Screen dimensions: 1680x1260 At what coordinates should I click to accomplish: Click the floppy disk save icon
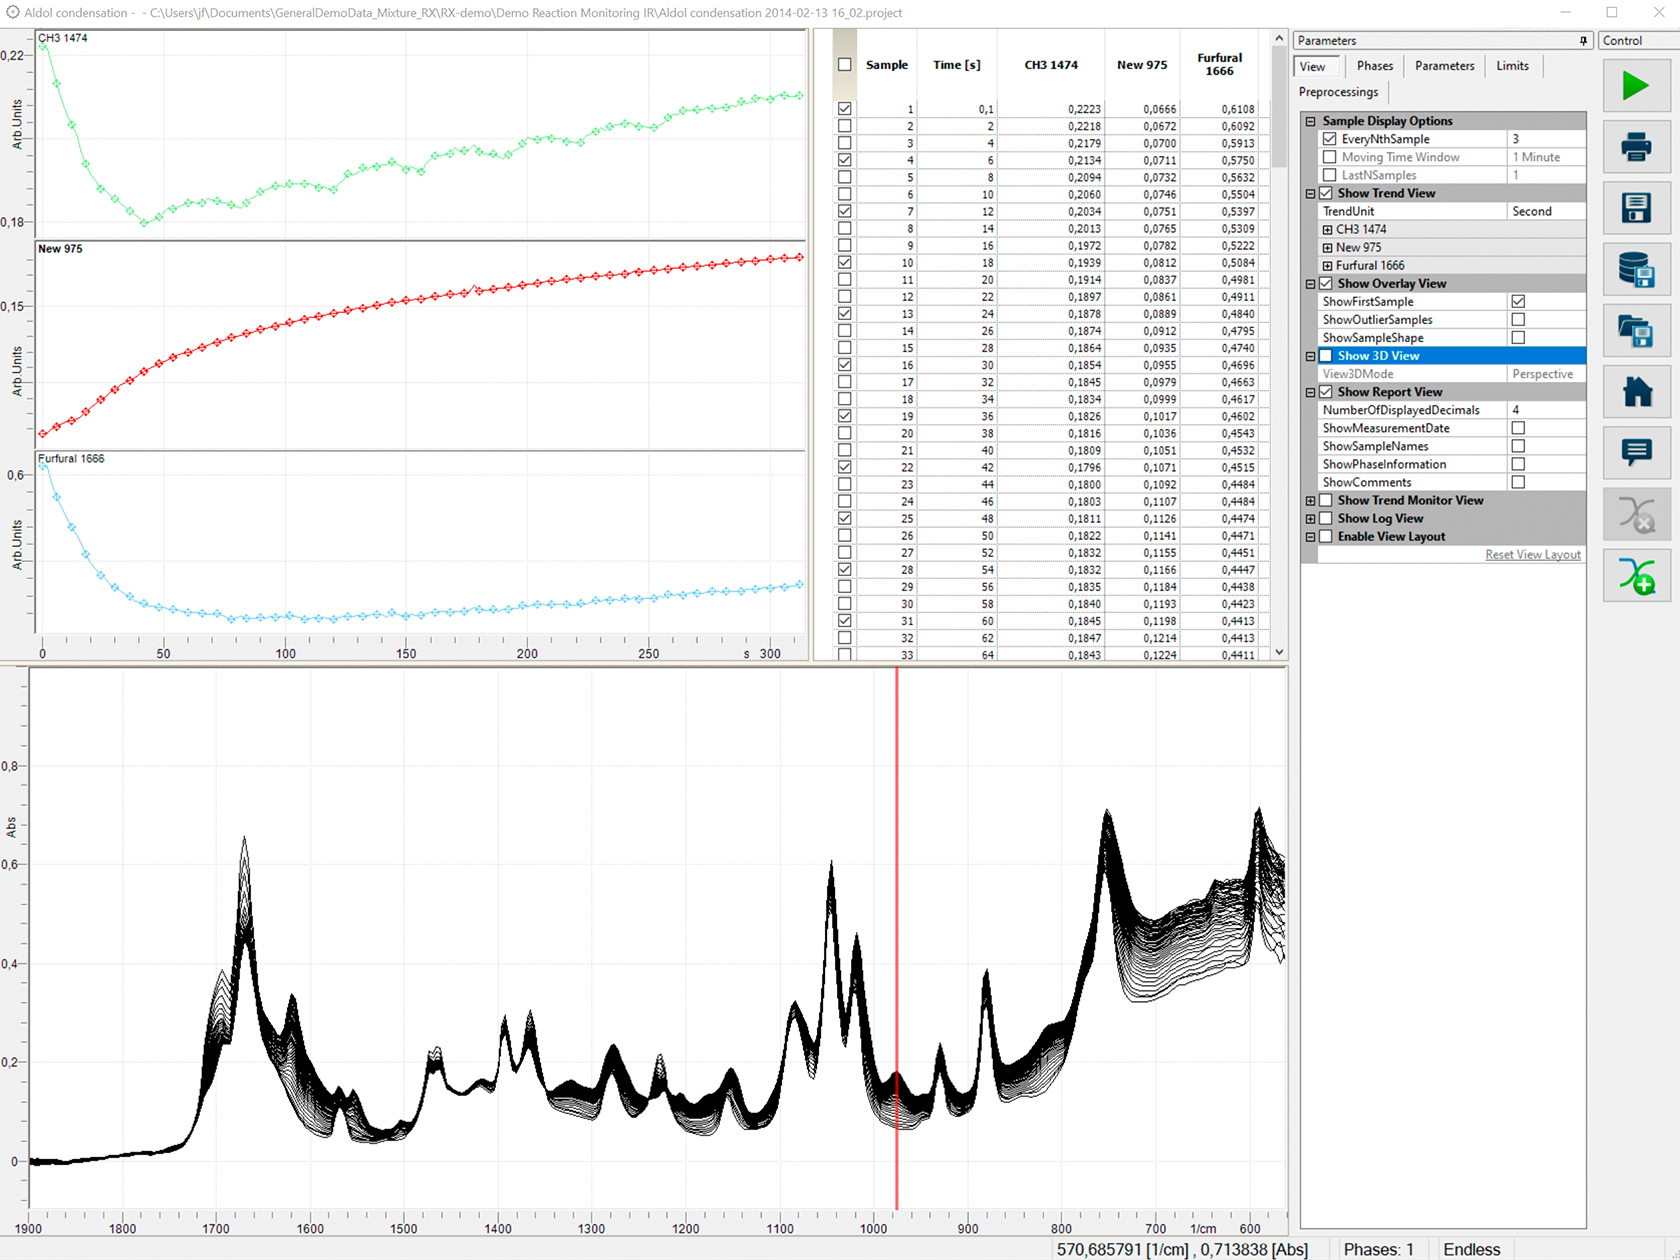coord(1636,208)
